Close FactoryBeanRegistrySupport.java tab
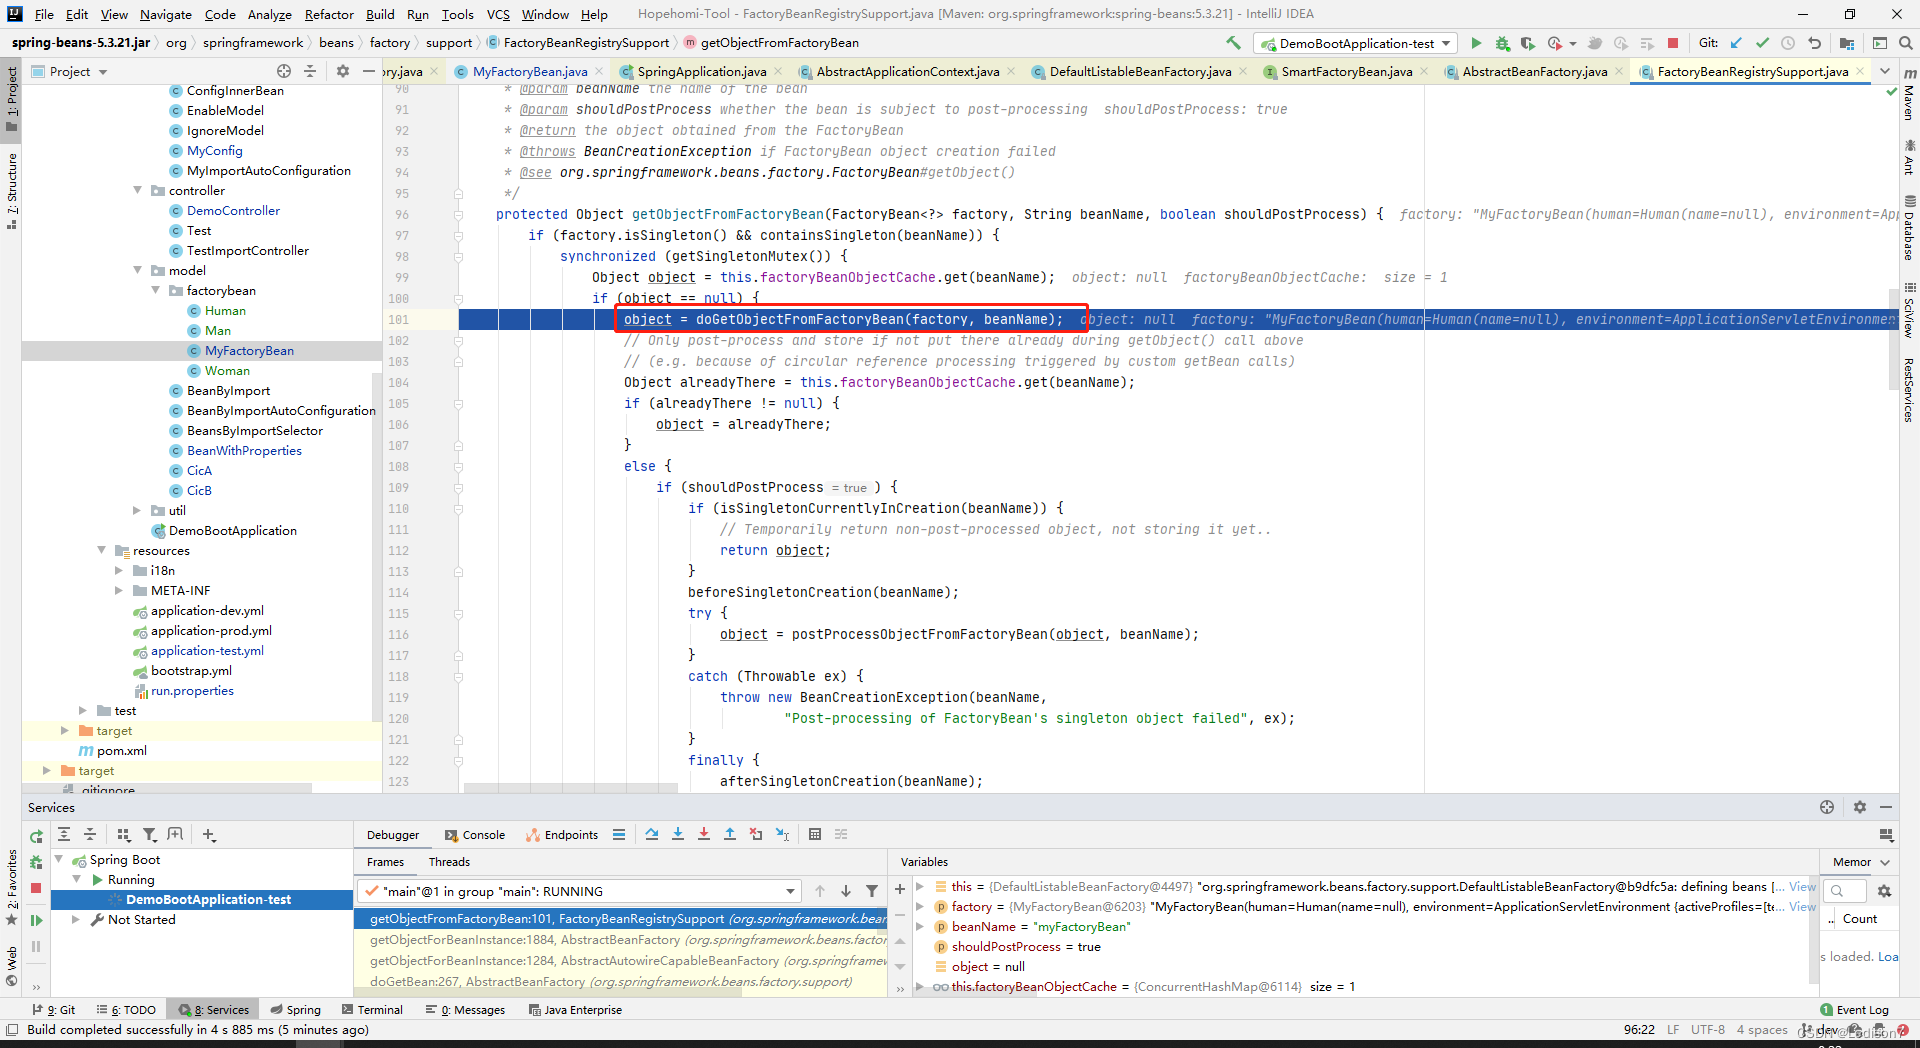This screenshot has height=1048, width=1920. pos(1860,71)
